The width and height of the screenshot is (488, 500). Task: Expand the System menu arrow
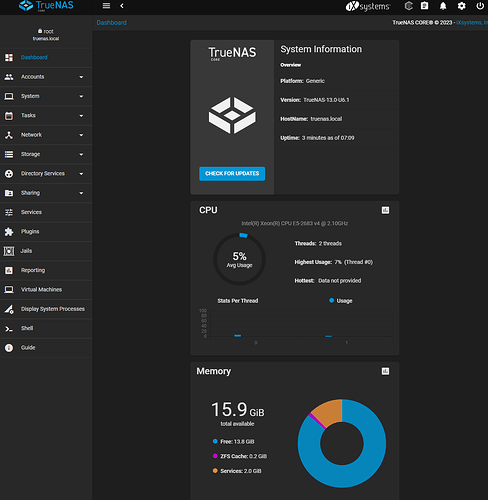[81, 96]
